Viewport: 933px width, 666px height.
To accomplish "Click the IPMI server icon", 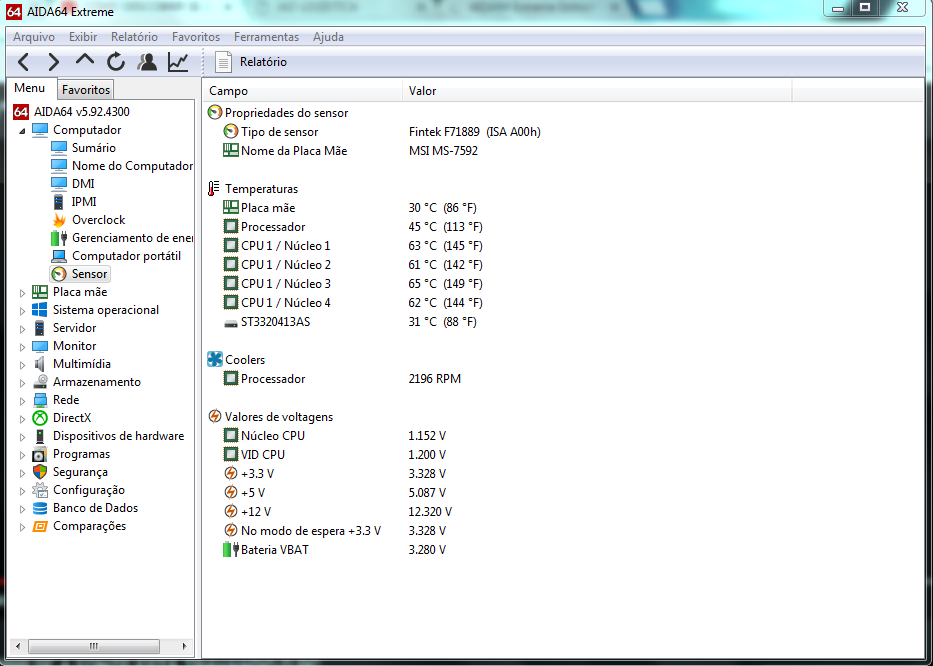I will (x=58, y=202).
